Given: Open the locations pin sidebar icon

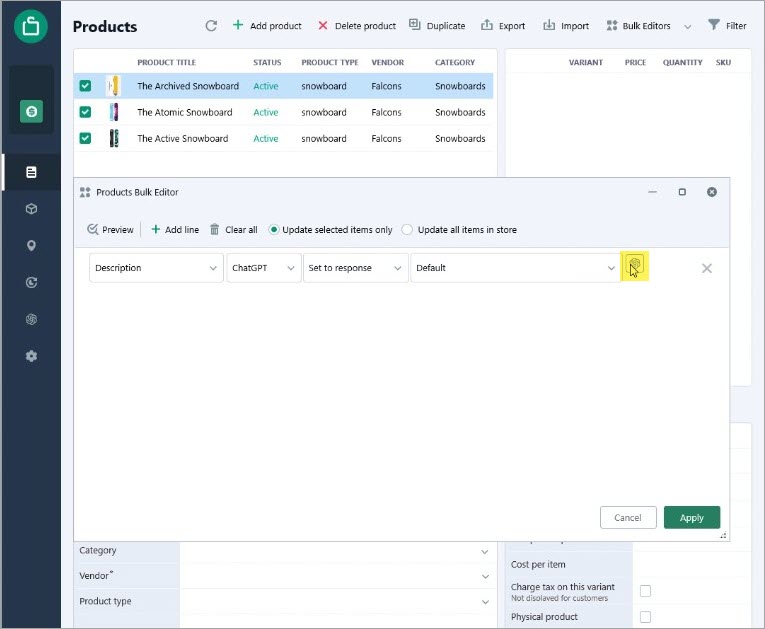Looking at the screenshot, I should pyautogui.click(x=31, y=245).
